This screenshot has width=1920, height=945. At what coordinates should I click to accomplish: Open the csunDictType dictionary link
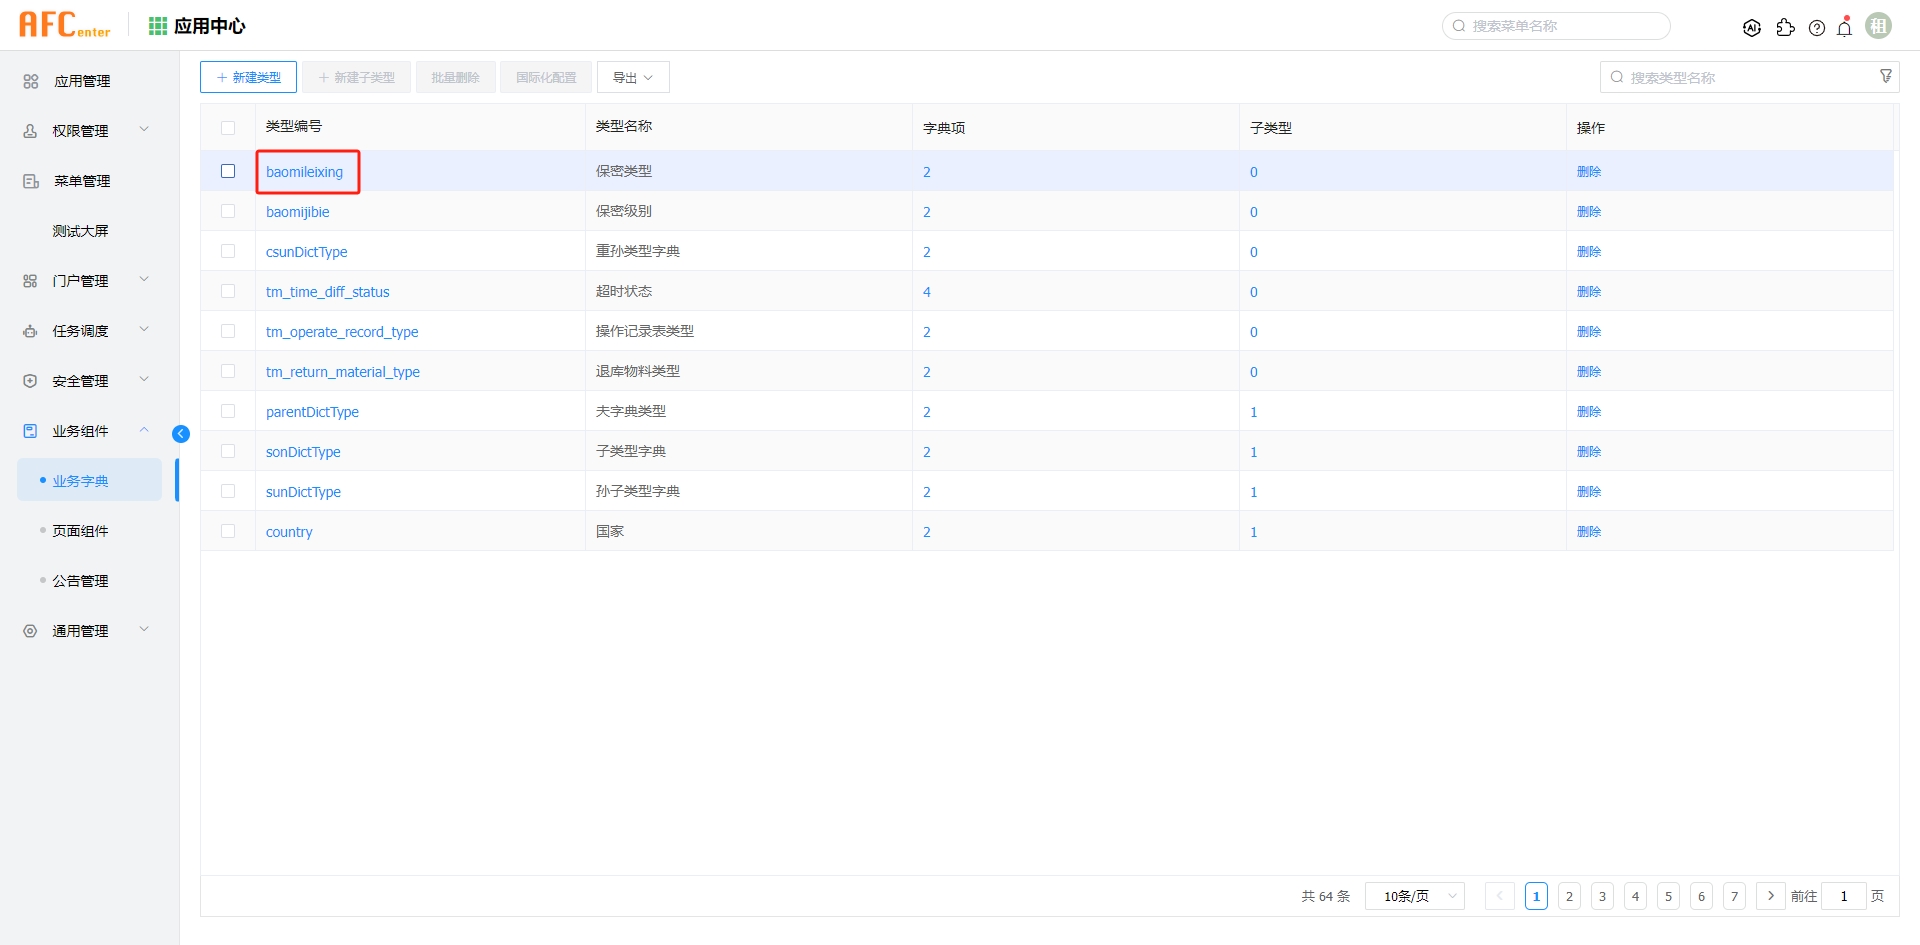[x=306, y=251]
